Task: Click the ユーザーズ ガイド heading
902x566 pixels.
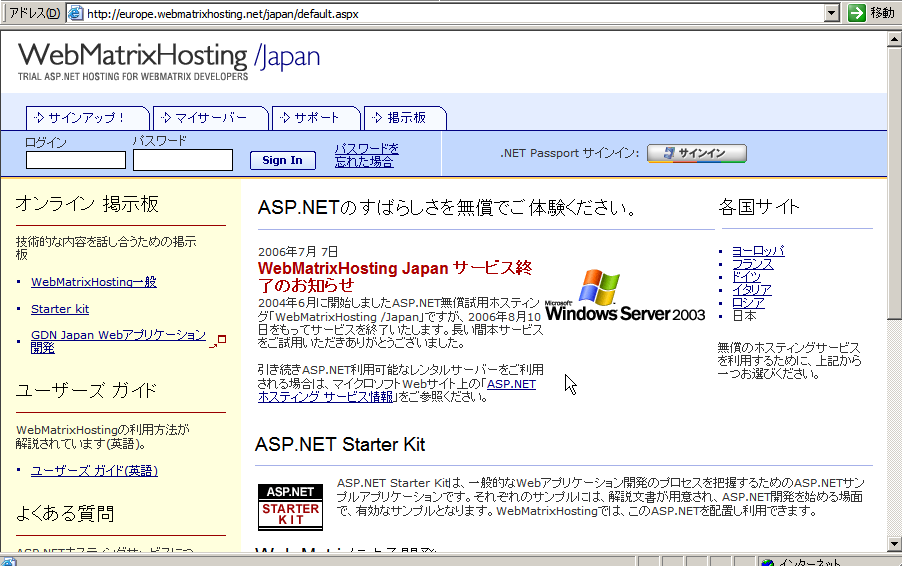Action: click(86, 391)
